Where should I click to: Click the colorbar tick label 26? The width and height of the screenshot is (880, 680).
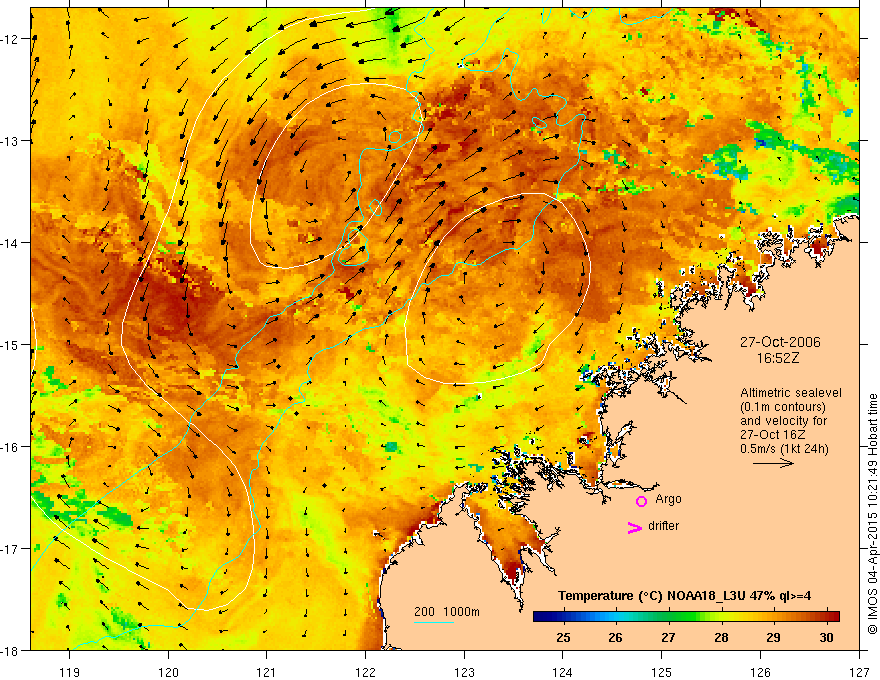[615, 637]
